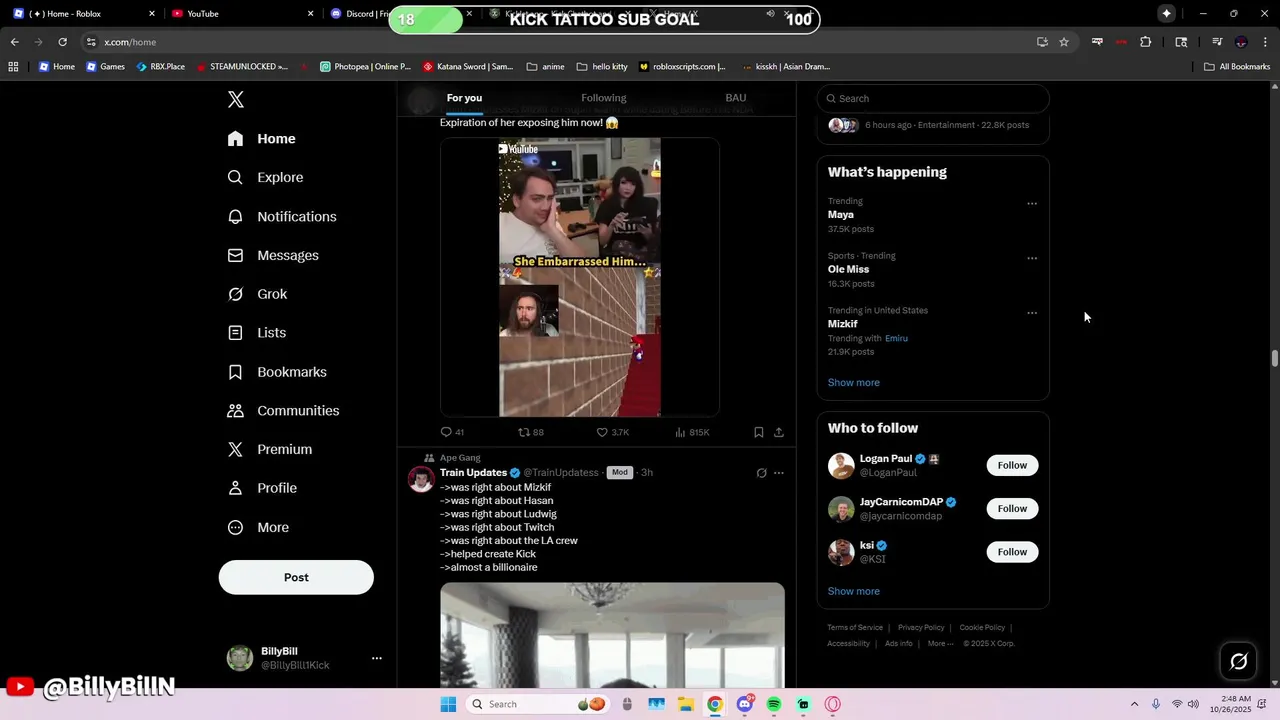Open the BillyBill account menu dots

(377, 658)
